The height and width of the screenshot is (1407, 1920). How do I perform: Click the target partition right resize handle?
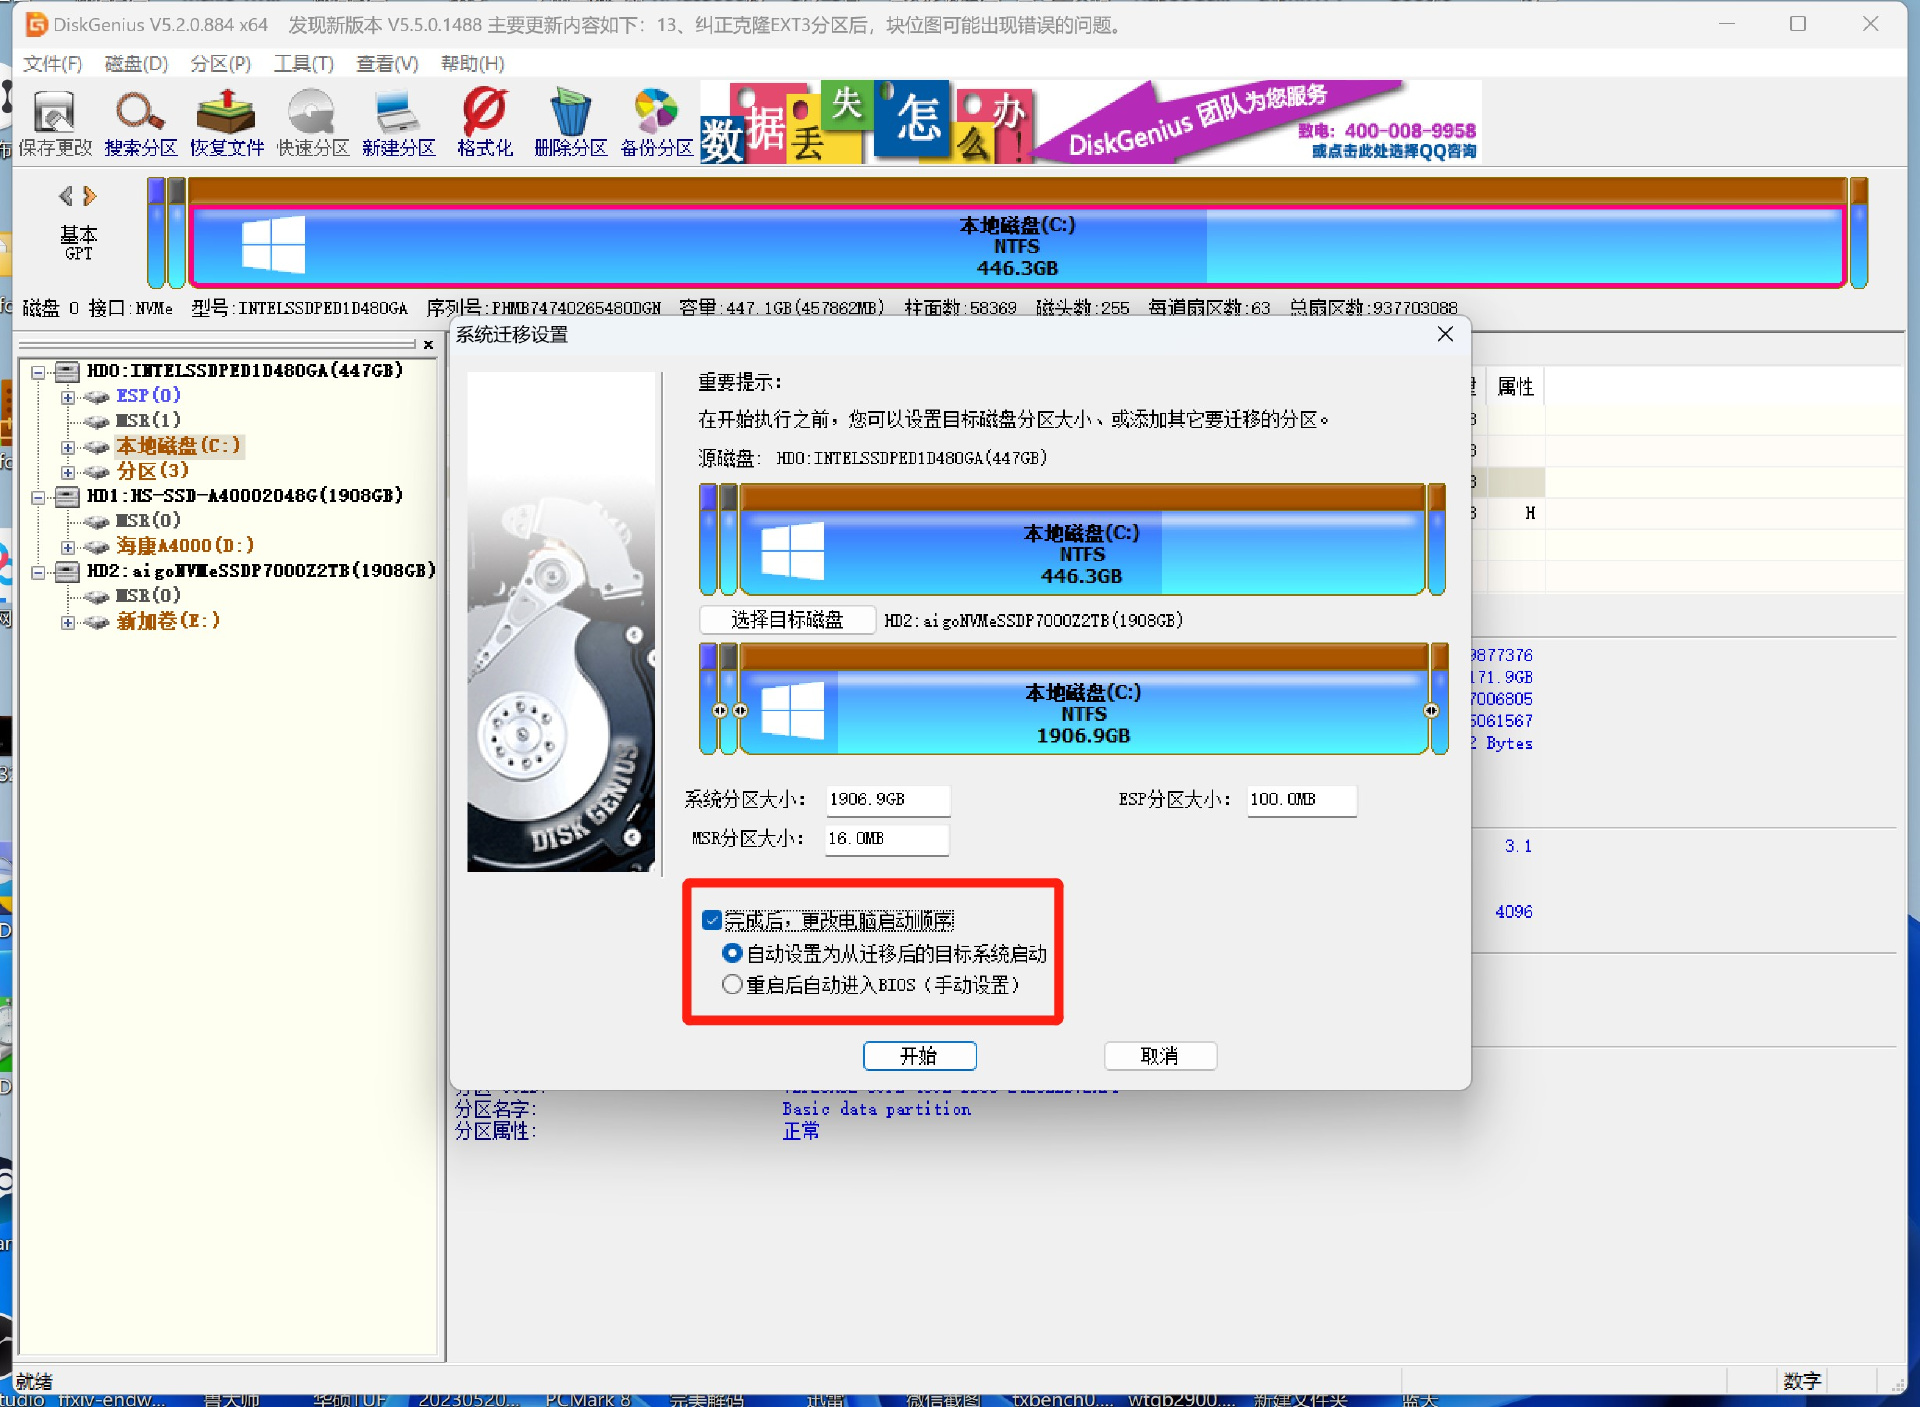coord(1431,710)
